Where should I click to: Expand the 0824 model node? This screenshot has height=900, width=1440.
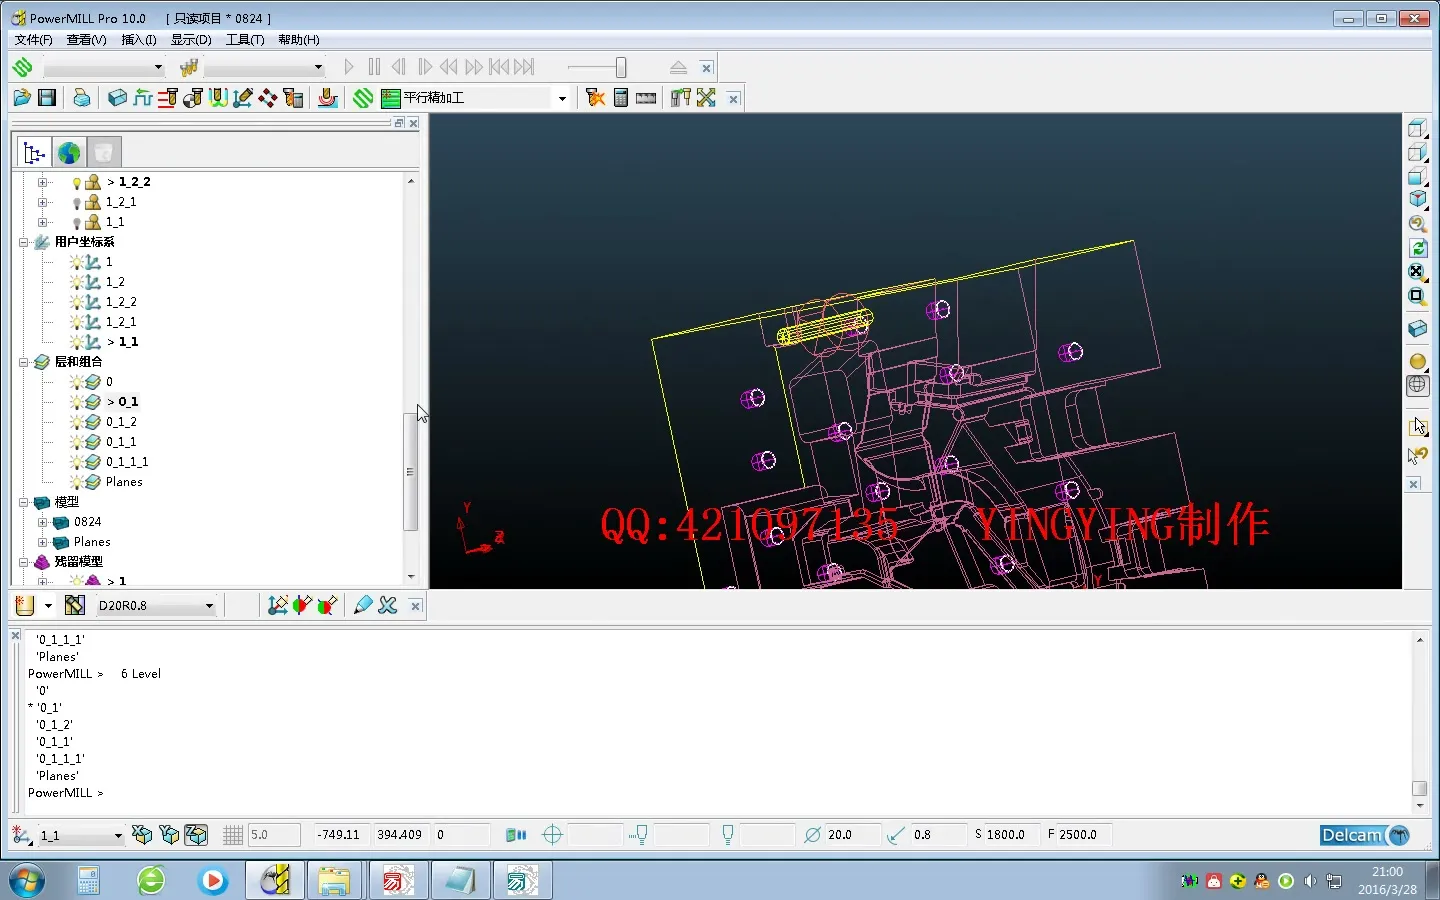[42, 522]
